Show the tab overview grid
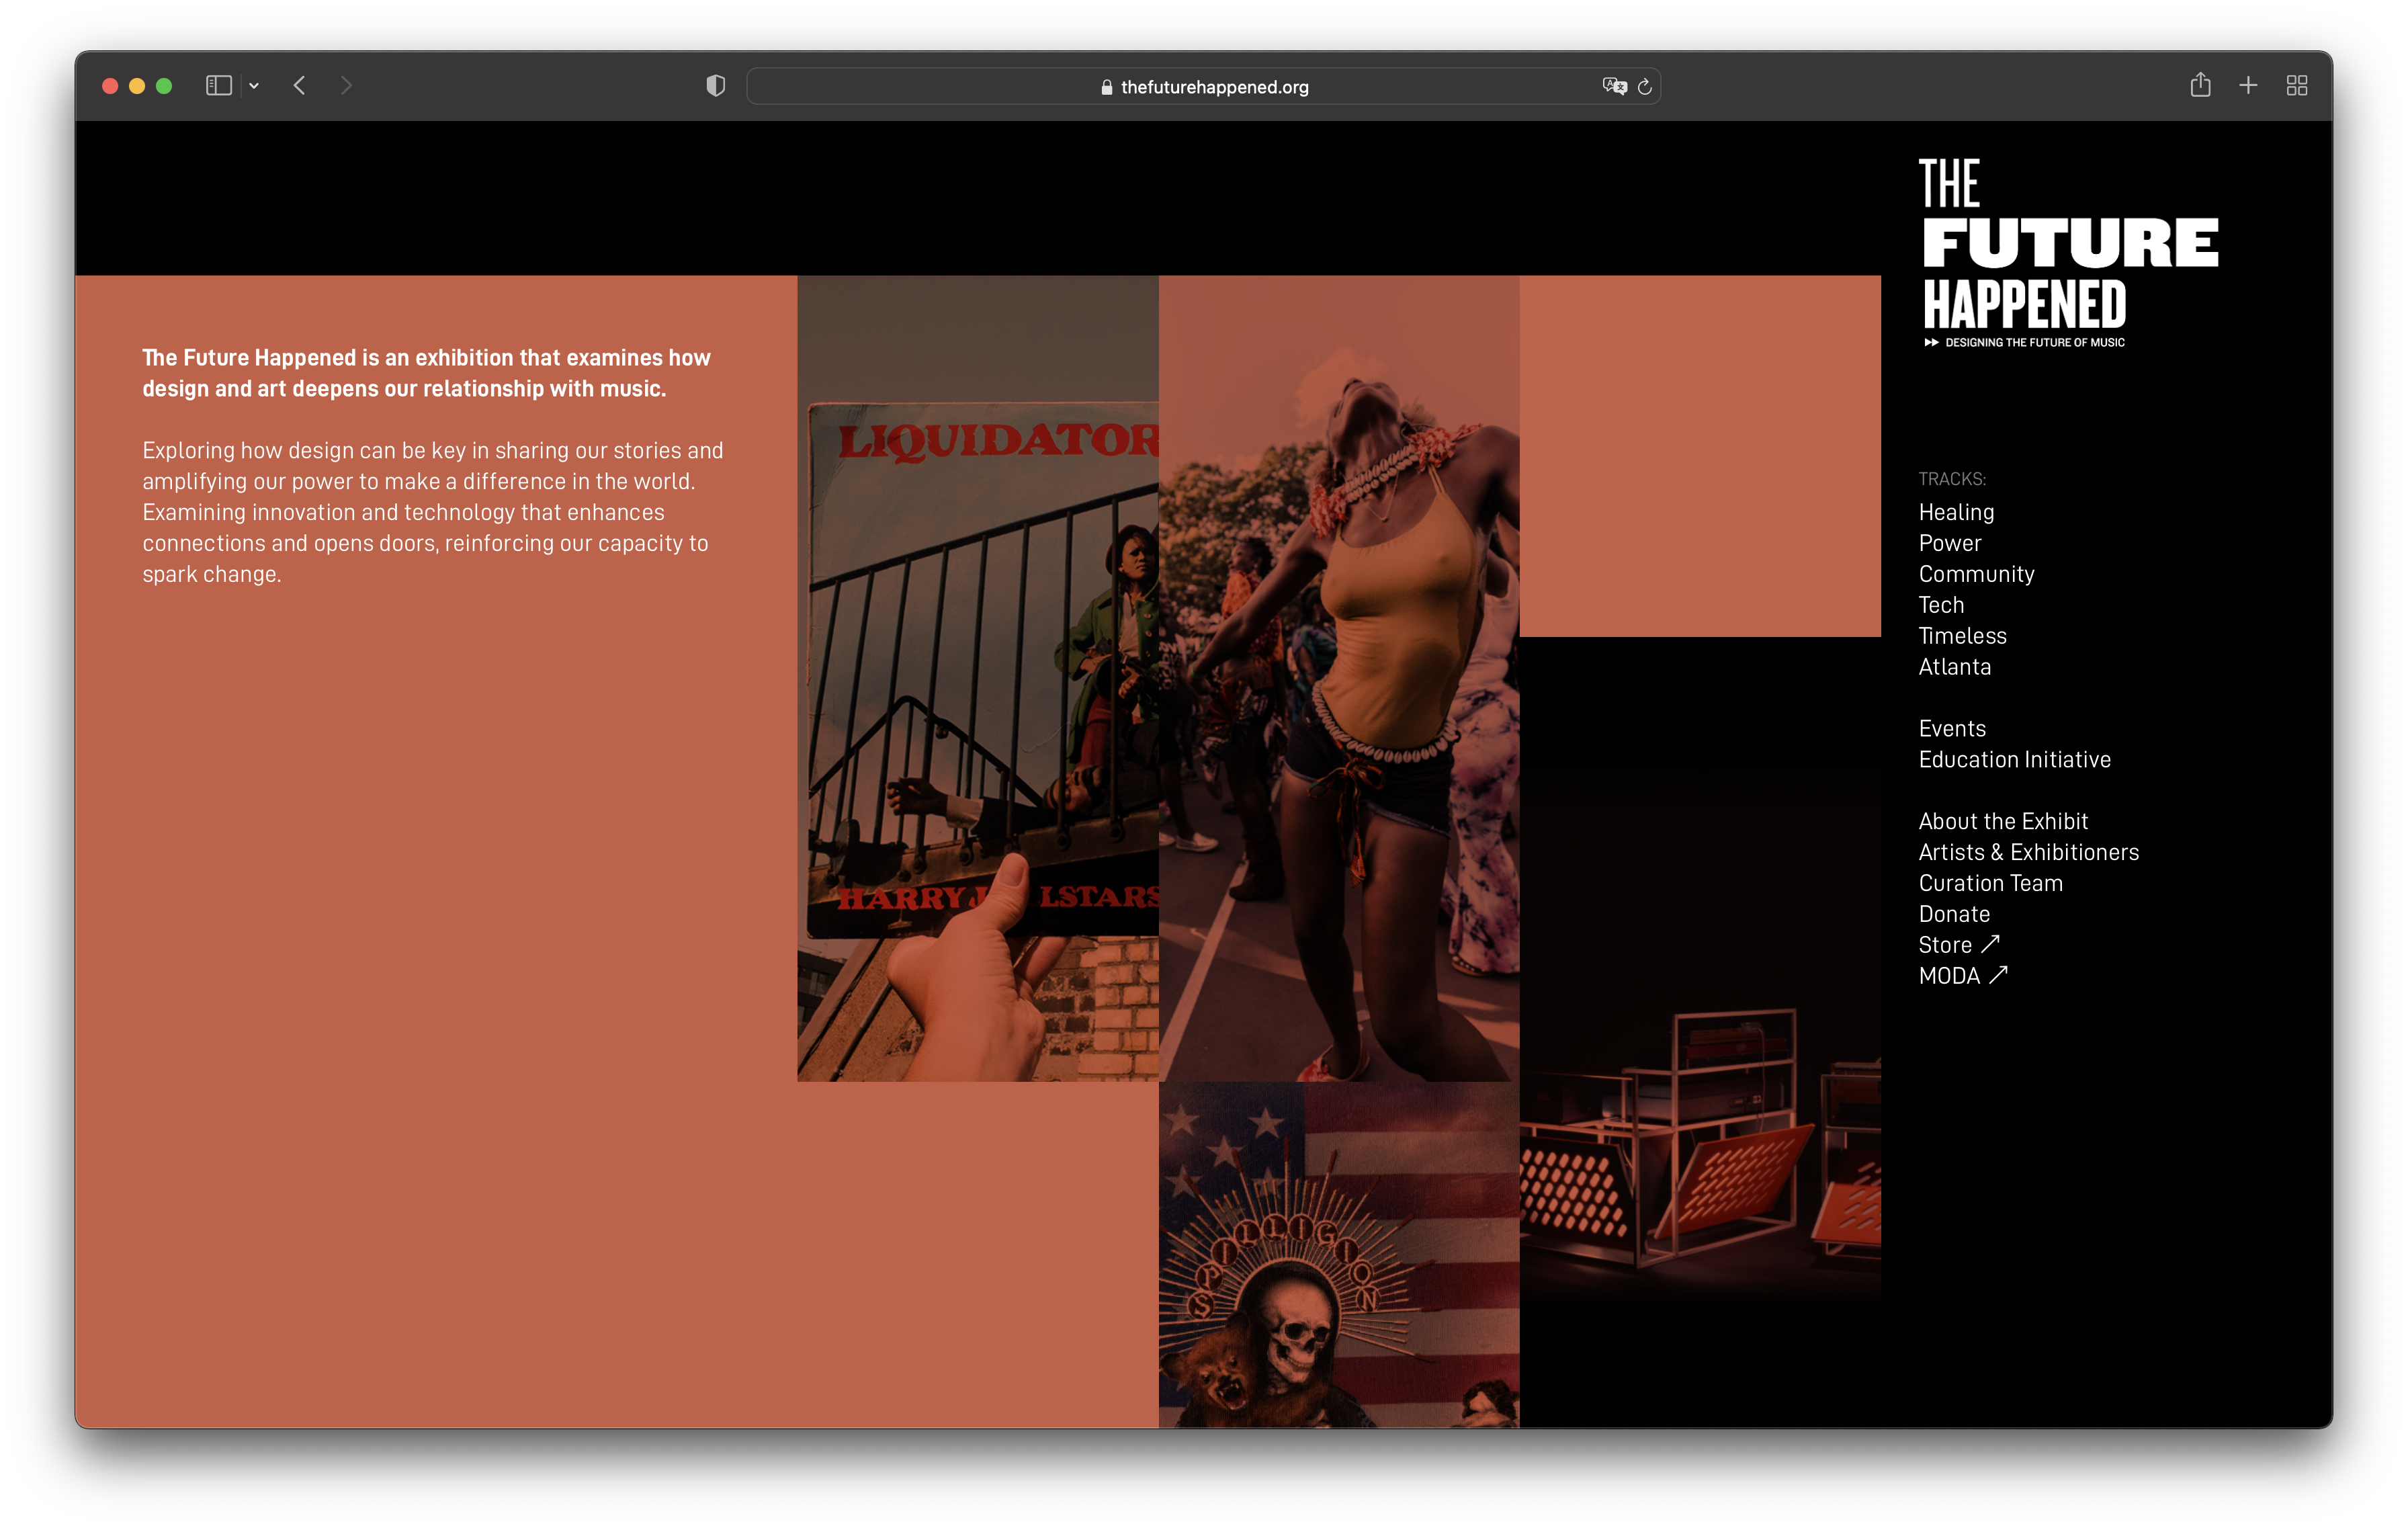Screen dimensions: 2408x1528 coord(2297,86)
